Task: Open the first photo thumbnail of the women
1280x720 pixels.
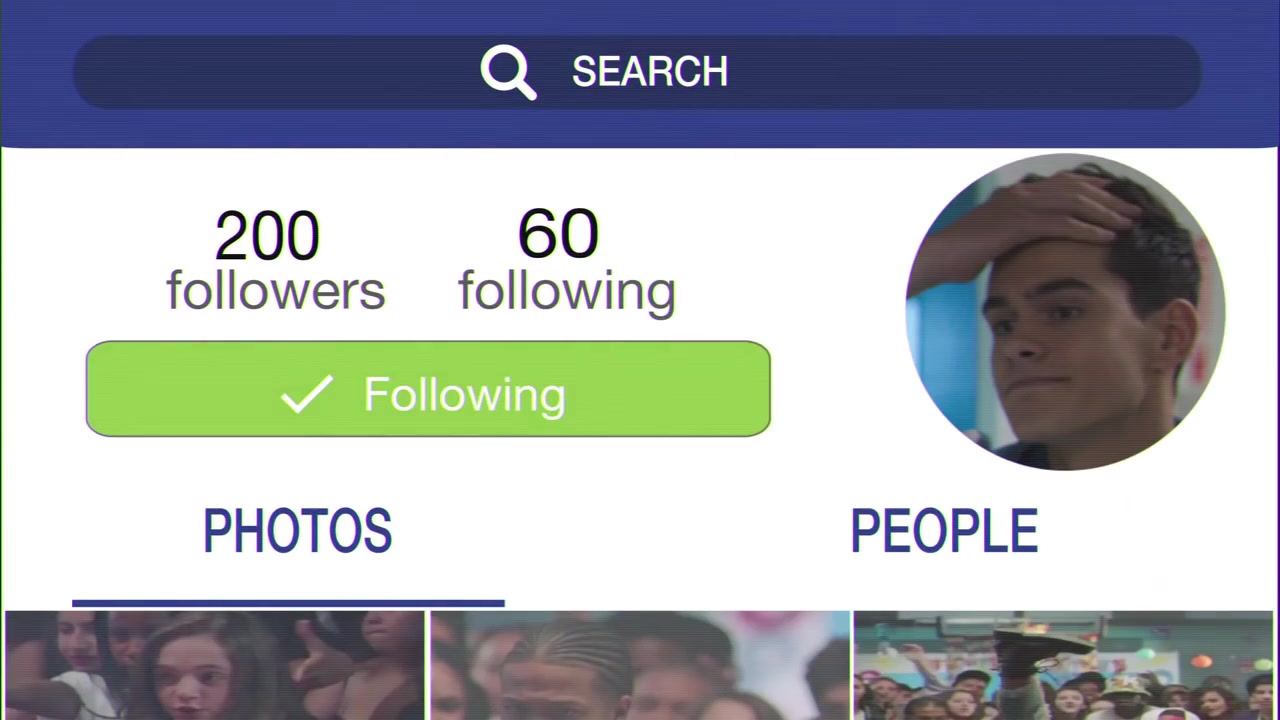Action: pyautogui.click(x=214, y=666)
